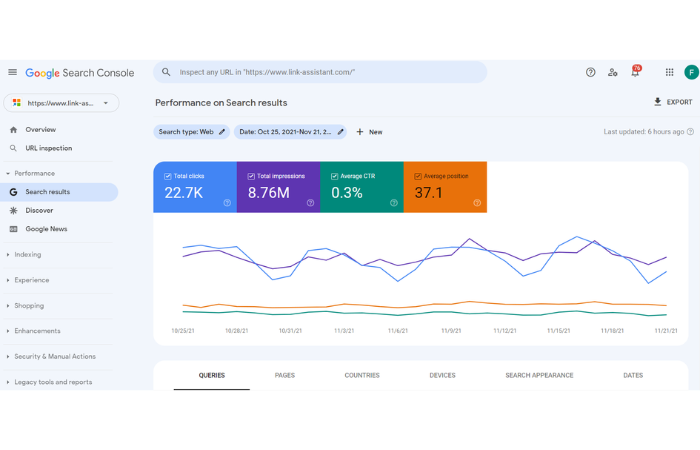Click help icon on Average position card
The height and width of the screenshot is (450, 700).
[477, 203]
